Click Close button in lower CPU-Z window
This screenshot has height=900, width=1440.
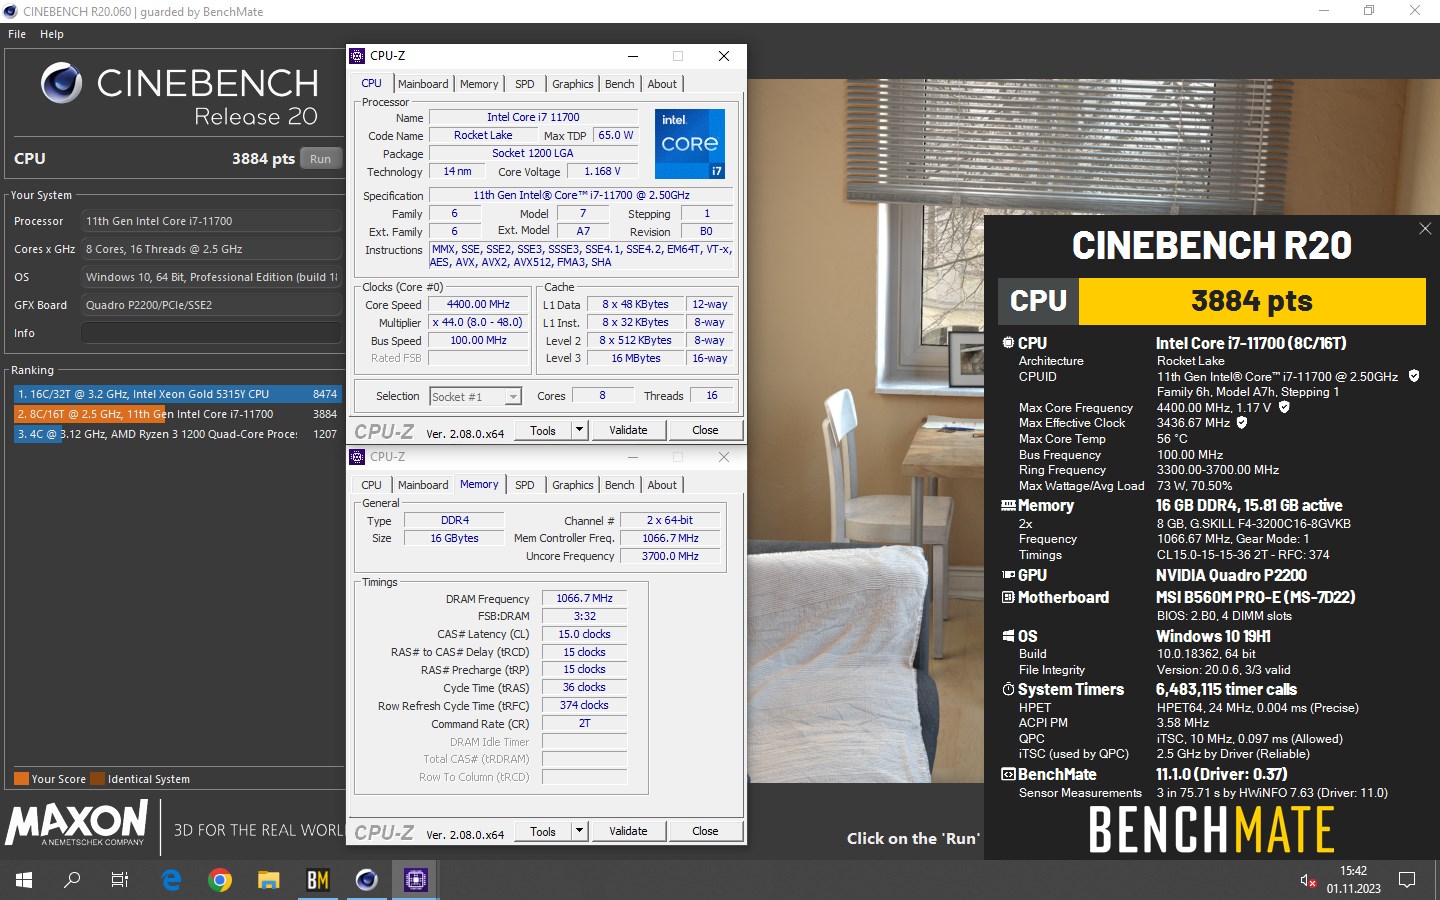click(x=705, y=831)
